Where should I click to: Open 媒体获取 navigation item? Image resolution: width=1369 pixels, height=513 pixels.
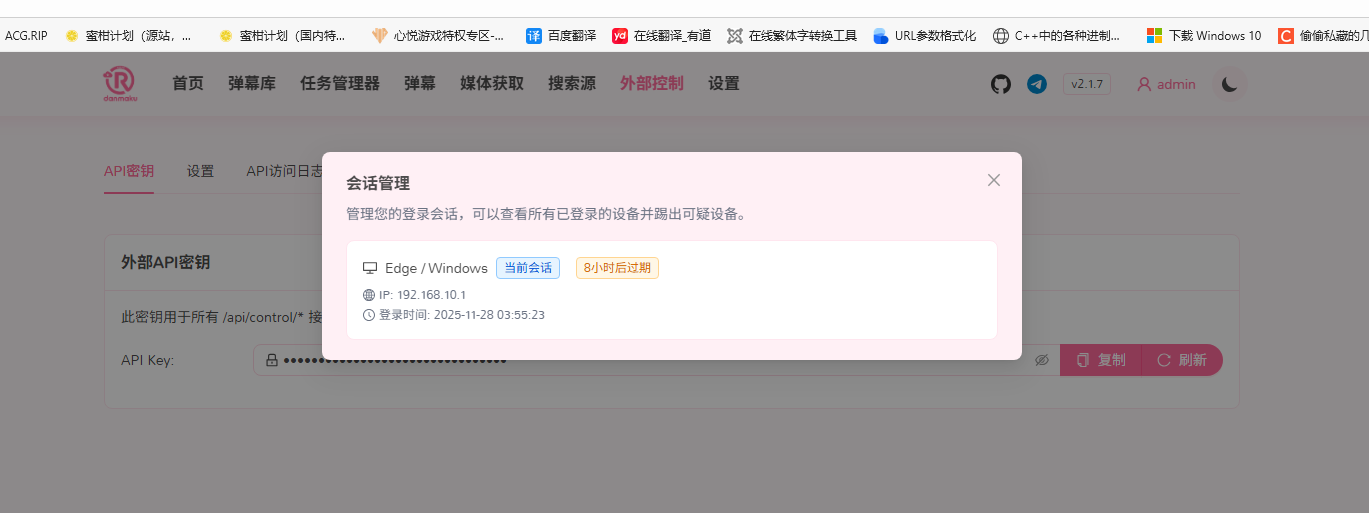point(492,84)
